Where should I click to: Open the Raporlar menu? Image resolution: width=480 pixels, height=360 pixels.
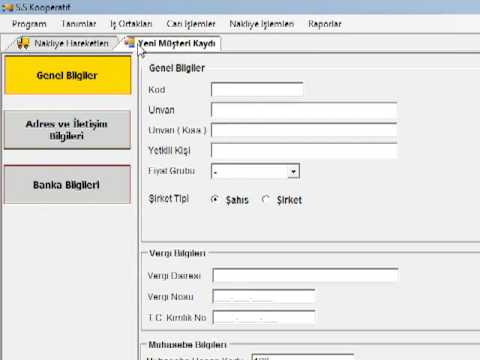coord(325,24)
